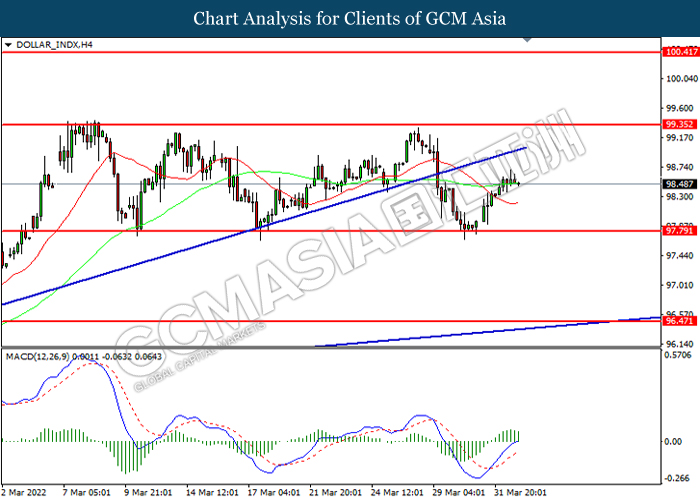
Task: Click the 17 Mar 04:01 time label
Action: pos(274,492)
